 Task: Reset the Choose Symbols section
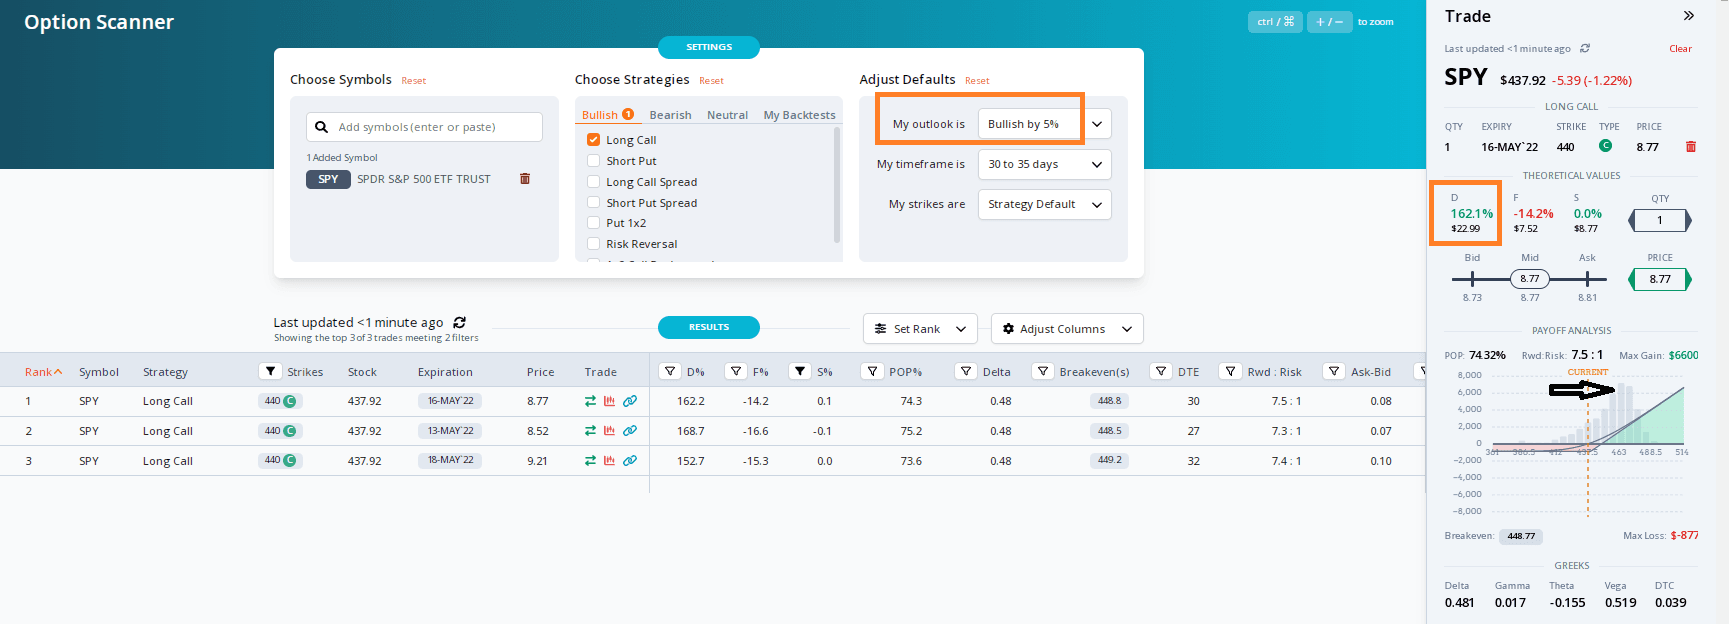pyautogui.click(x=414, y=81)
